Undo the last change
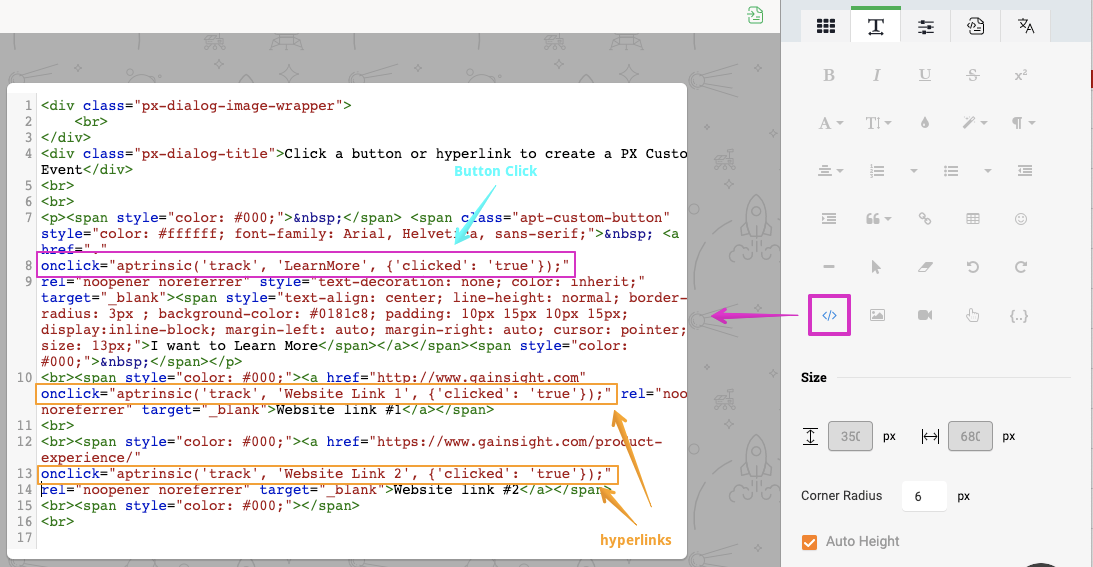Screen dimensions: 1093x567 pos(973,267)
